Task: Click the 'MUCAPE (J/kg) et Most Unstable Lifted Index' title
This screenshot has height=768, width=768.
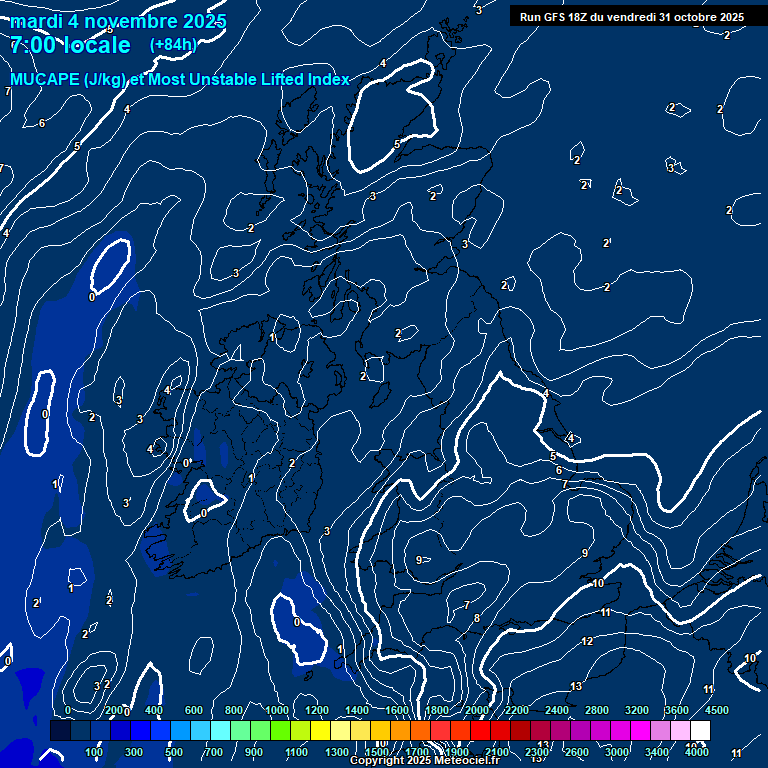Action: [180, 79]
